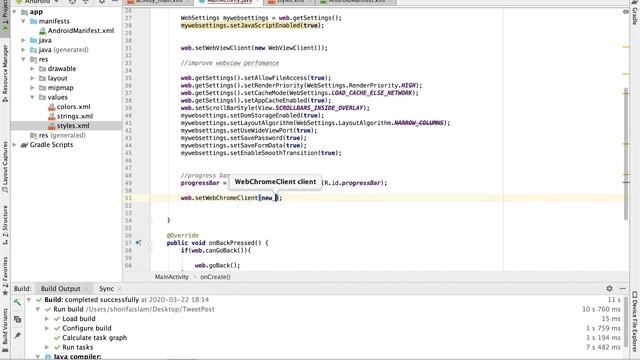Open AndroidManifest.xml in the project tree
The height and width of the screenshot is (360, 640).
coord(81,31)
